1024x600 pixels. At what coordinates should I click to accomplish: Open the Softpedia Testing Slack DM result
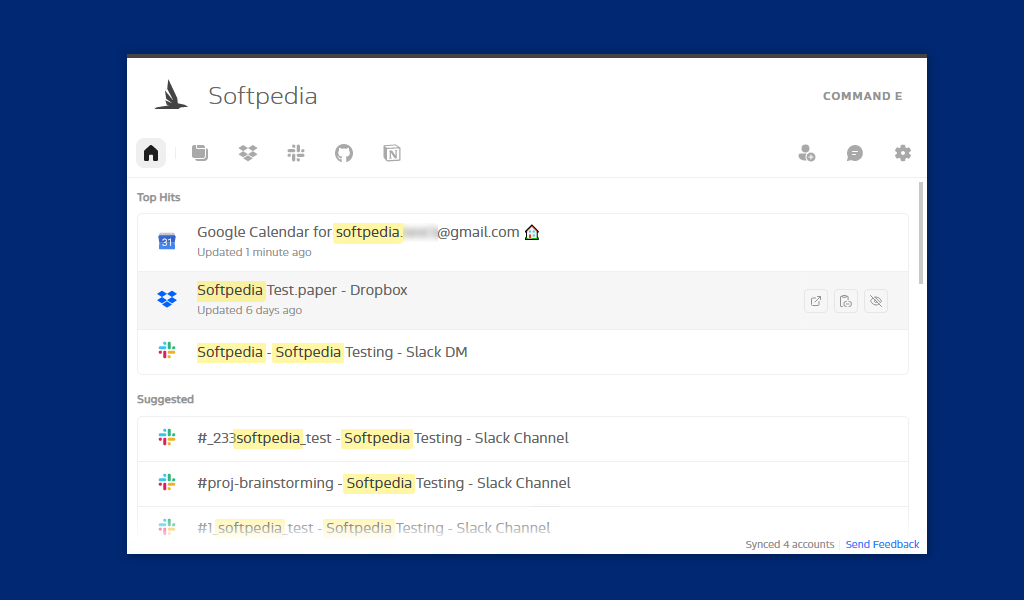point(522,352)
